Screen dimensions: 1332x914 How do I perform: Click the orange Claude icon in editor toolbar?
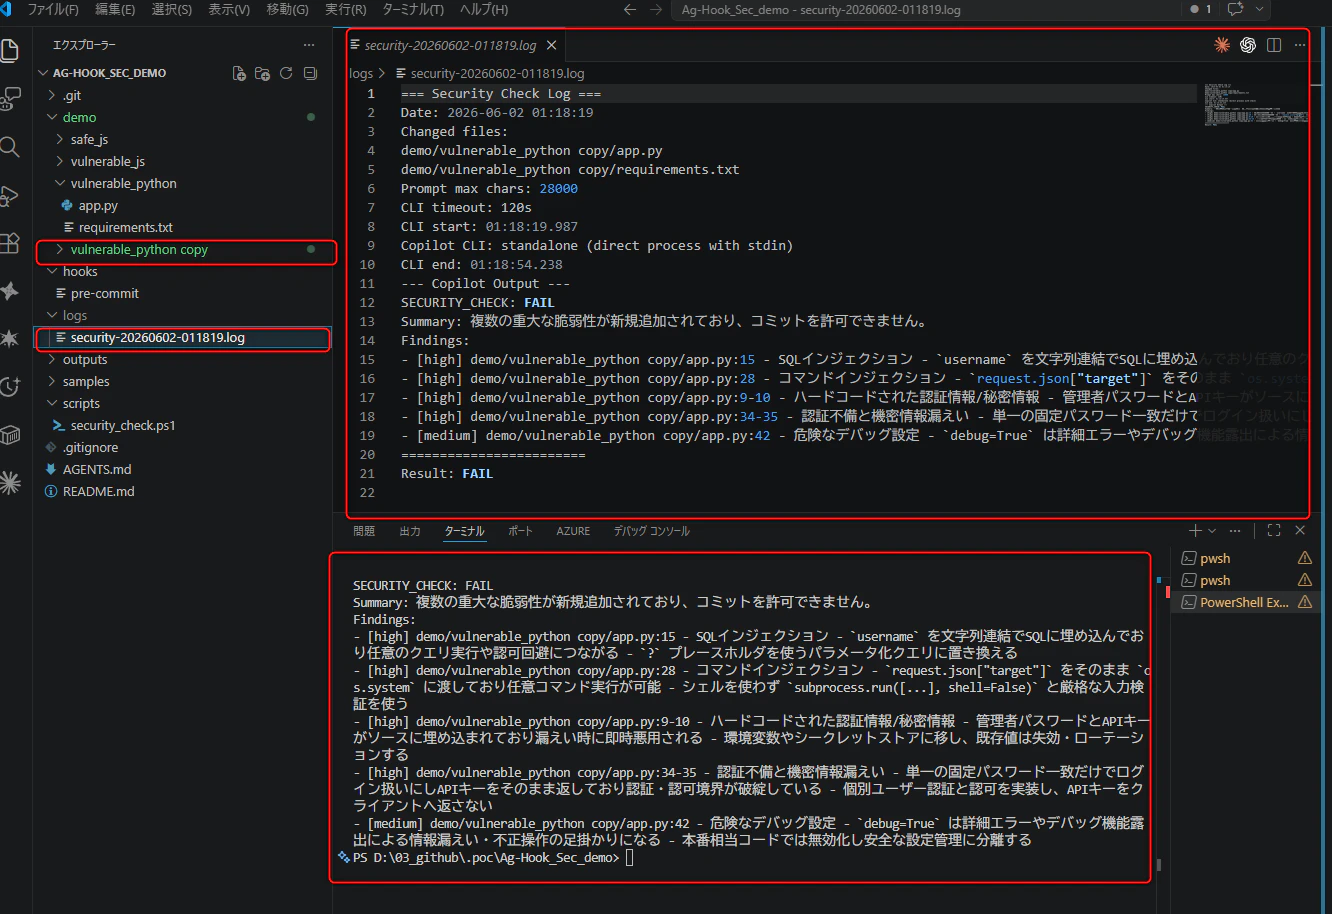coord(1222,45)
